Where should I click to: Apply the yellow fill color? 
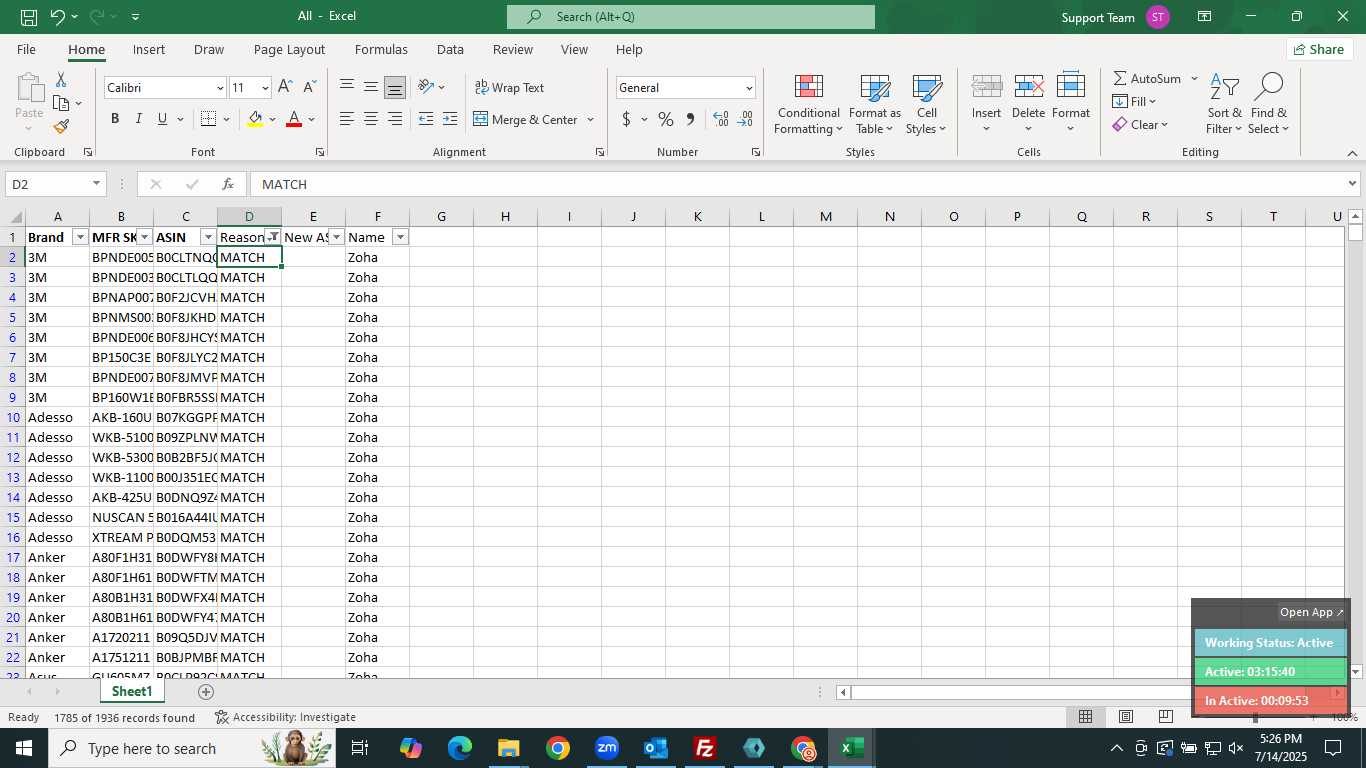(256, 119)
